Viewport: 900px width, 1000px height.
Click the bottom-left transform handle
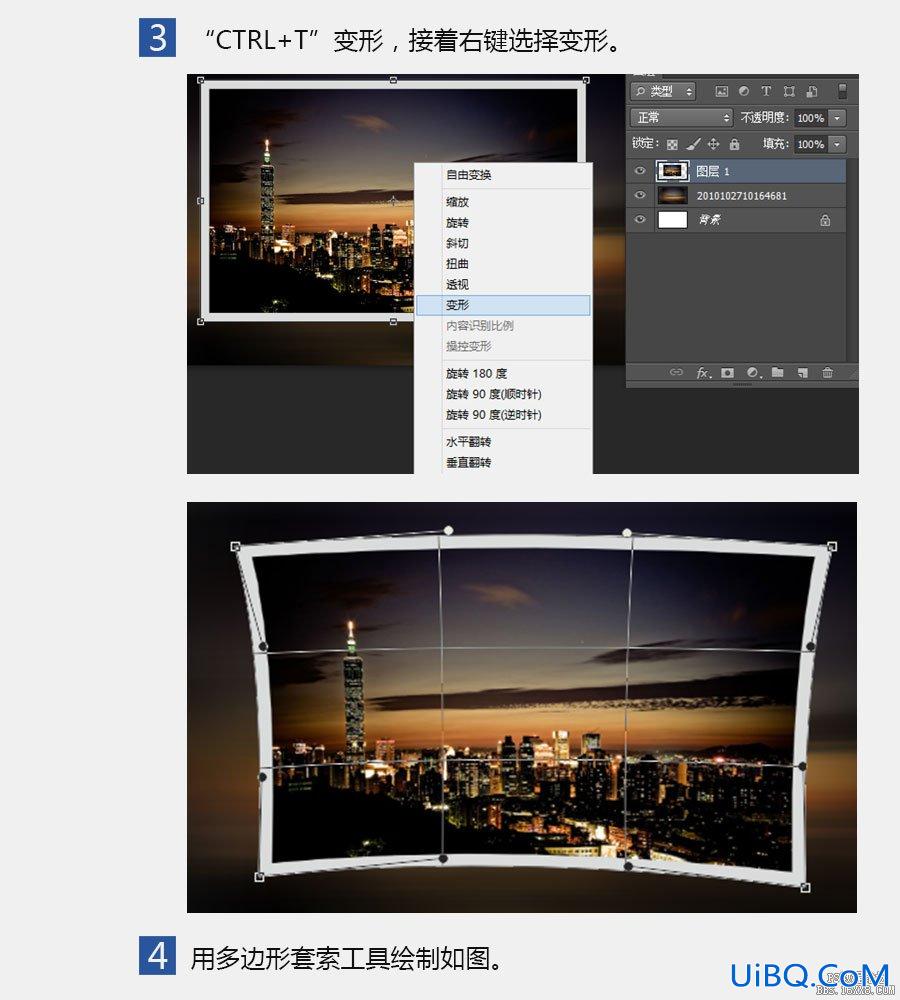click(x=201, y=321)
